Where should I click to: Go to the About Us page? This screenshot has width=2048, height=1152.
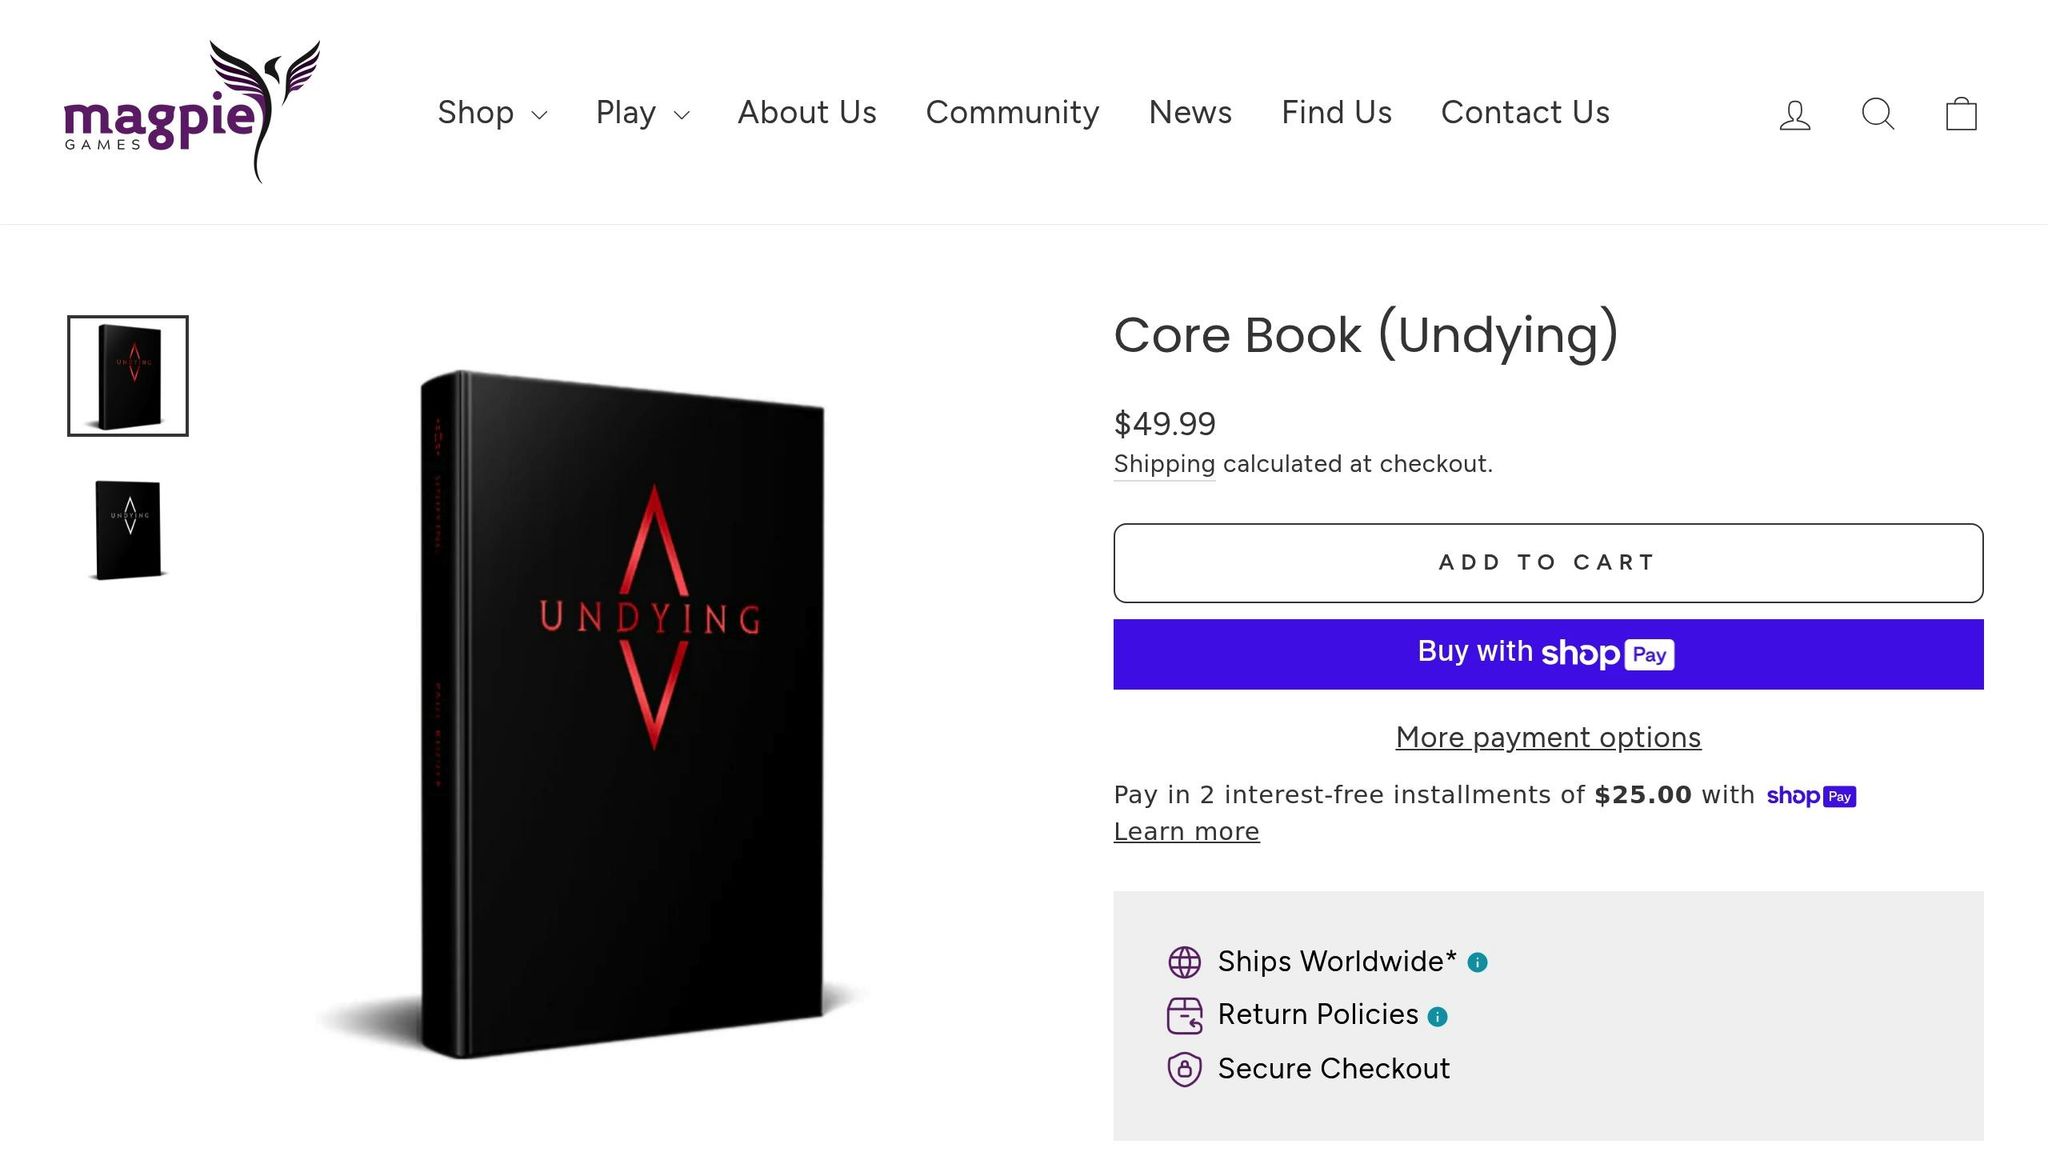tap(807, 112)
